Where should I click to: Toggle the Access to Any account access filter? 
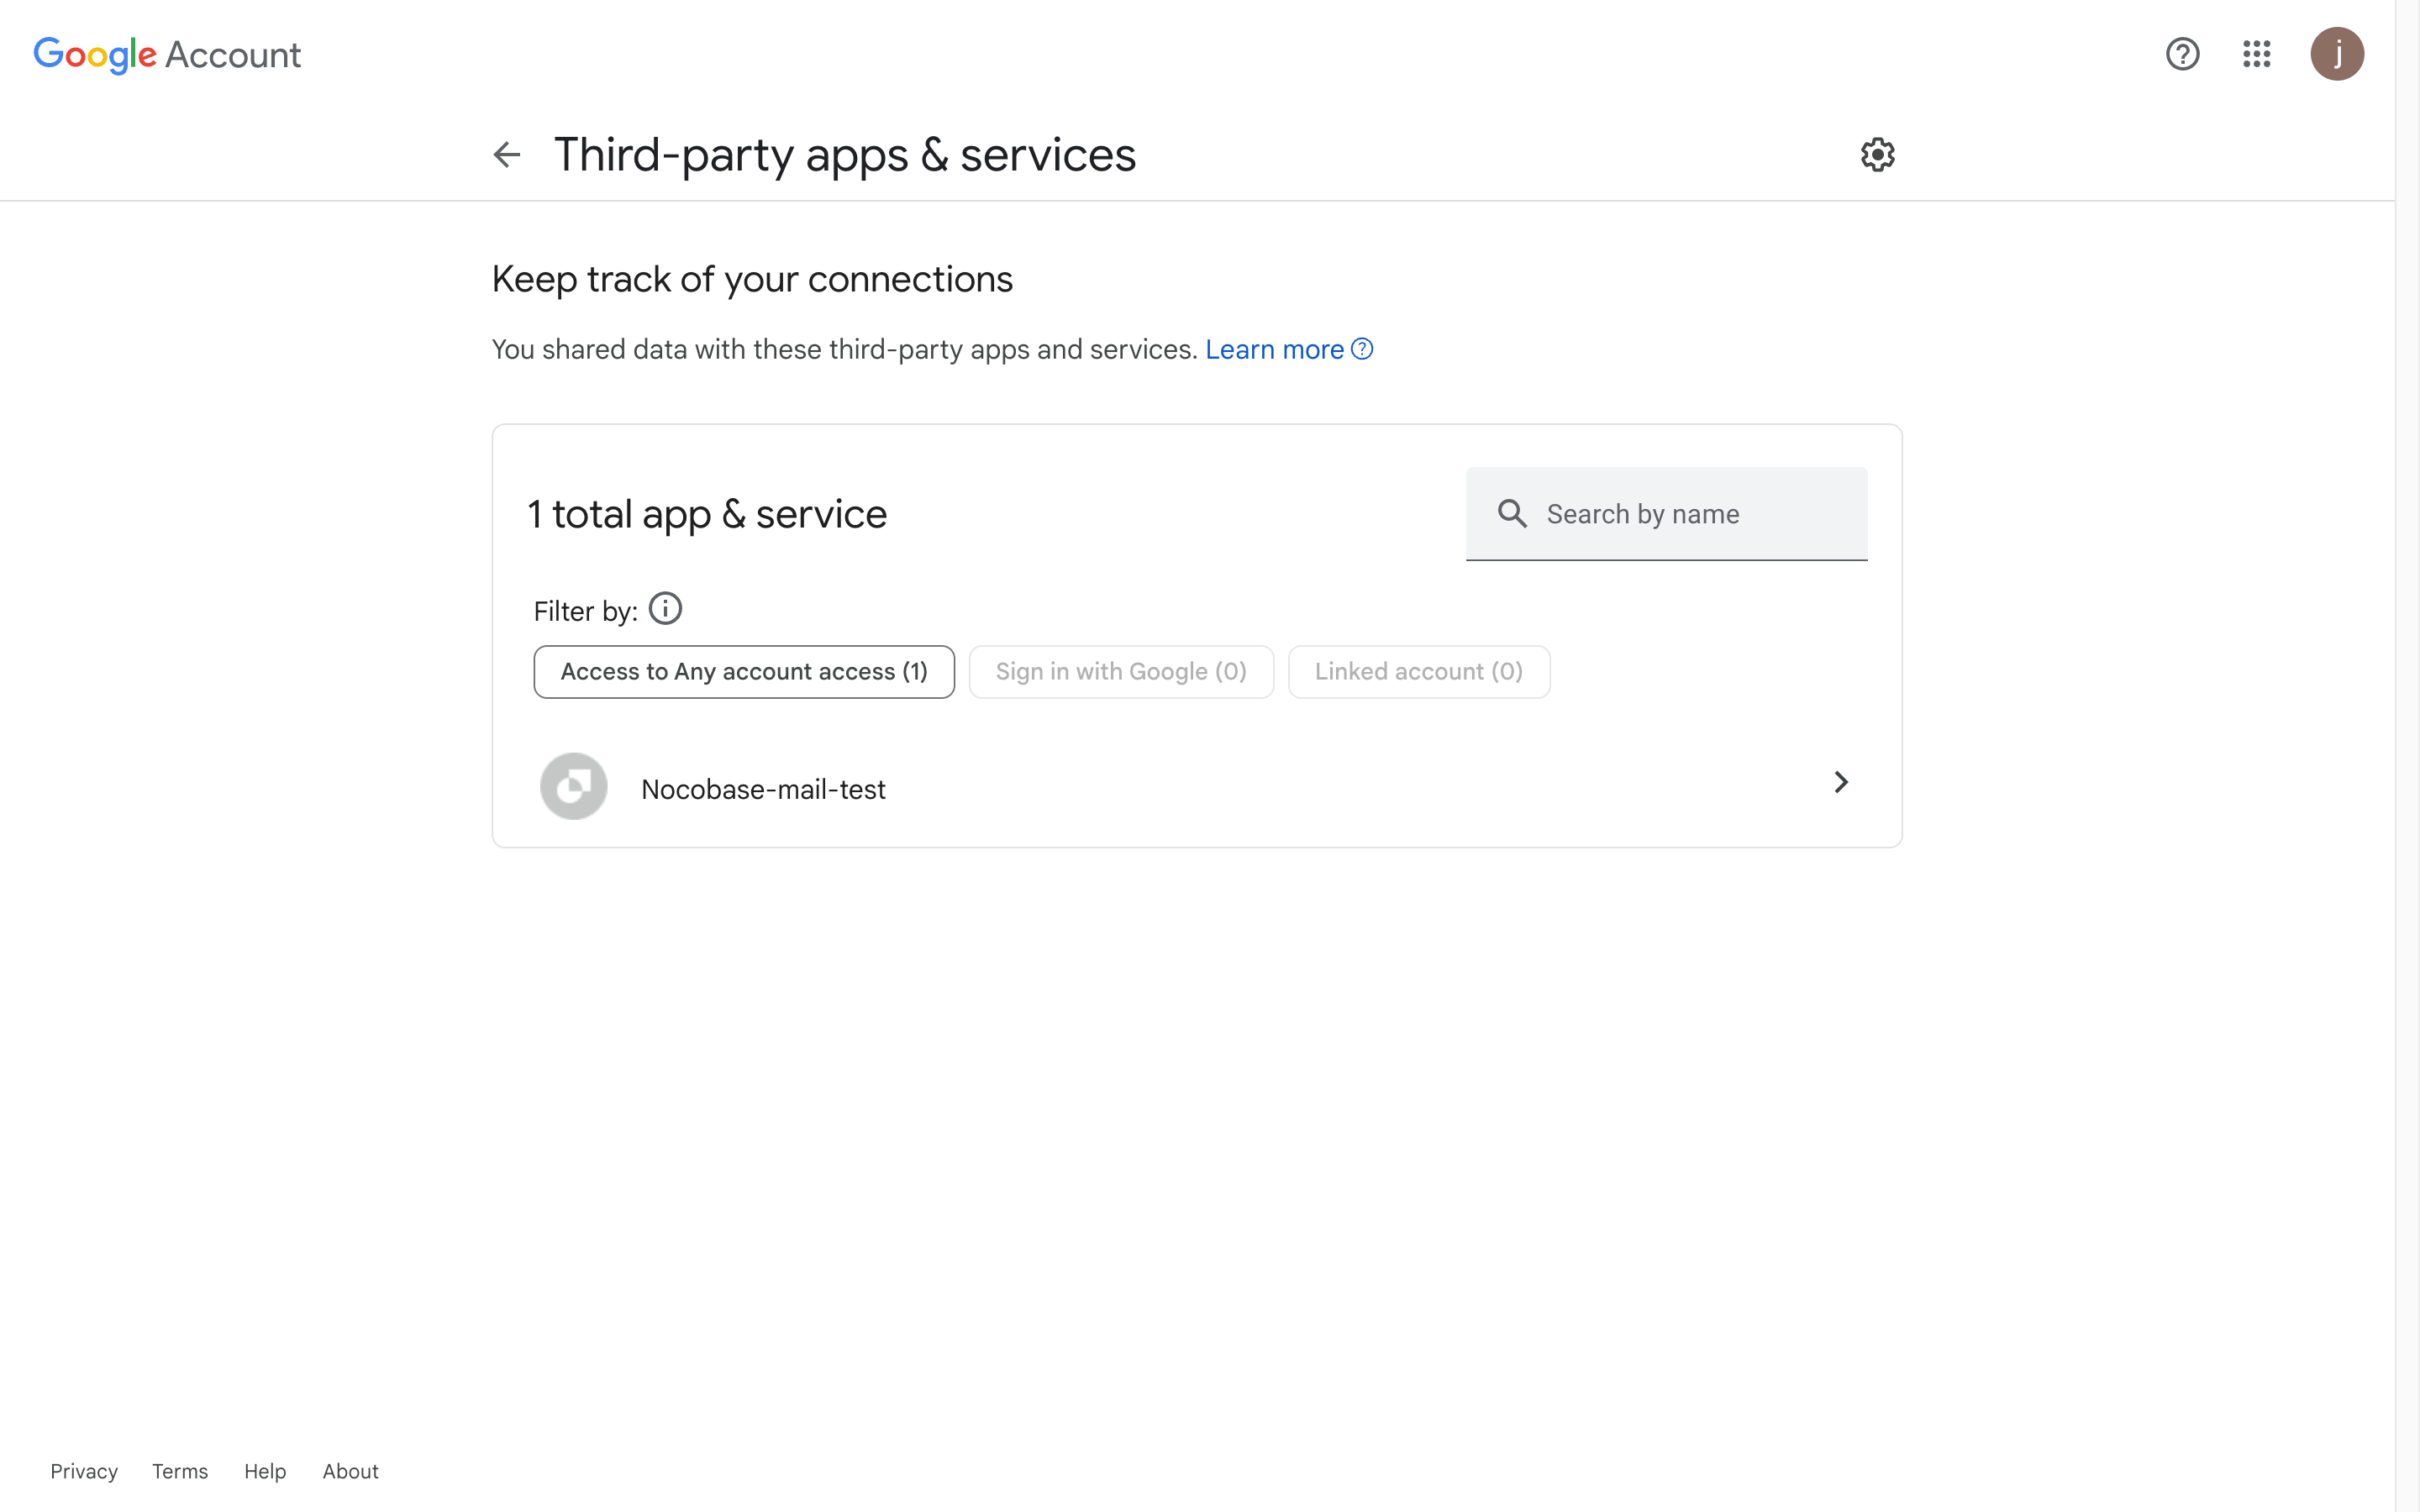[744, 672]
